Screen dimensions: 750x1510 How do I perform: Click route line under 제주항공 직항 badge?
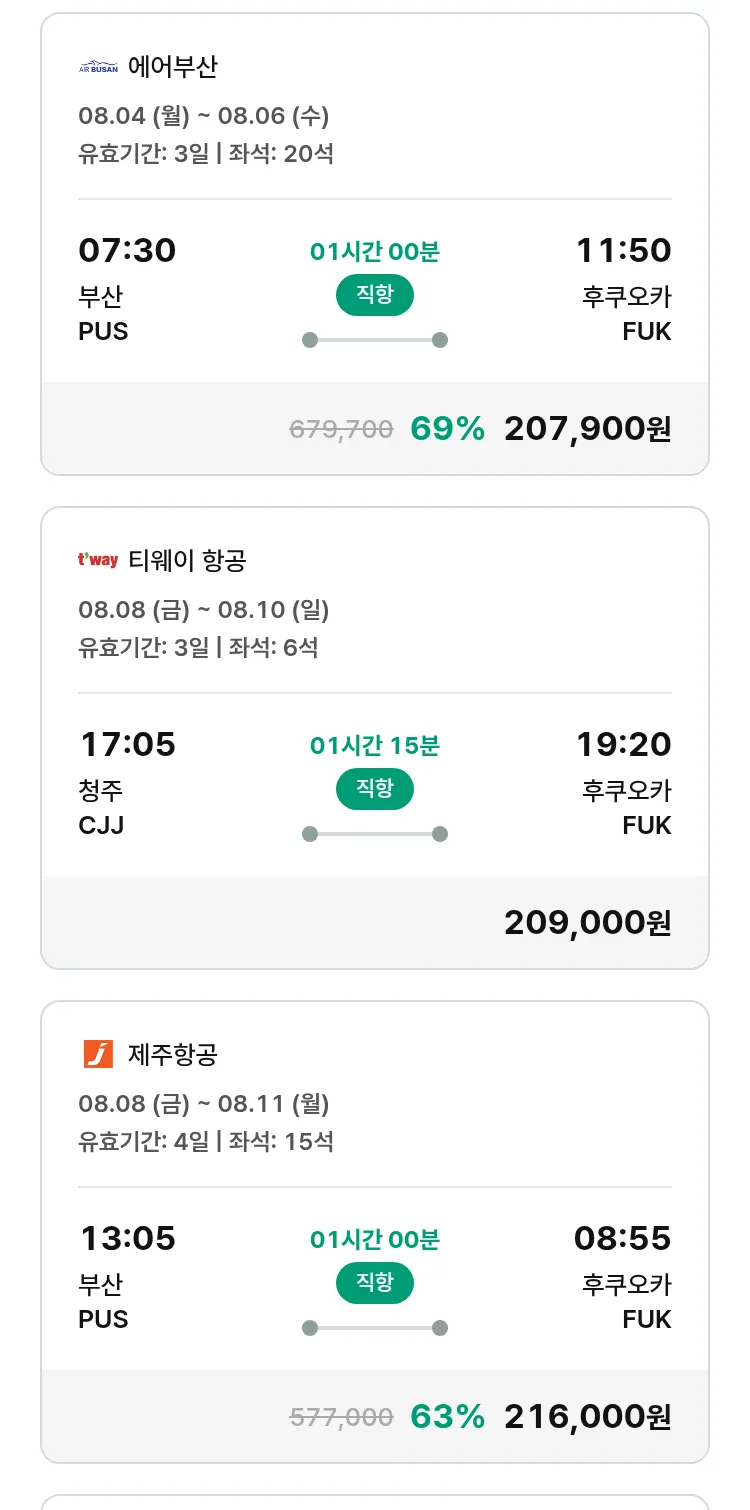[x=374, y=1328]
